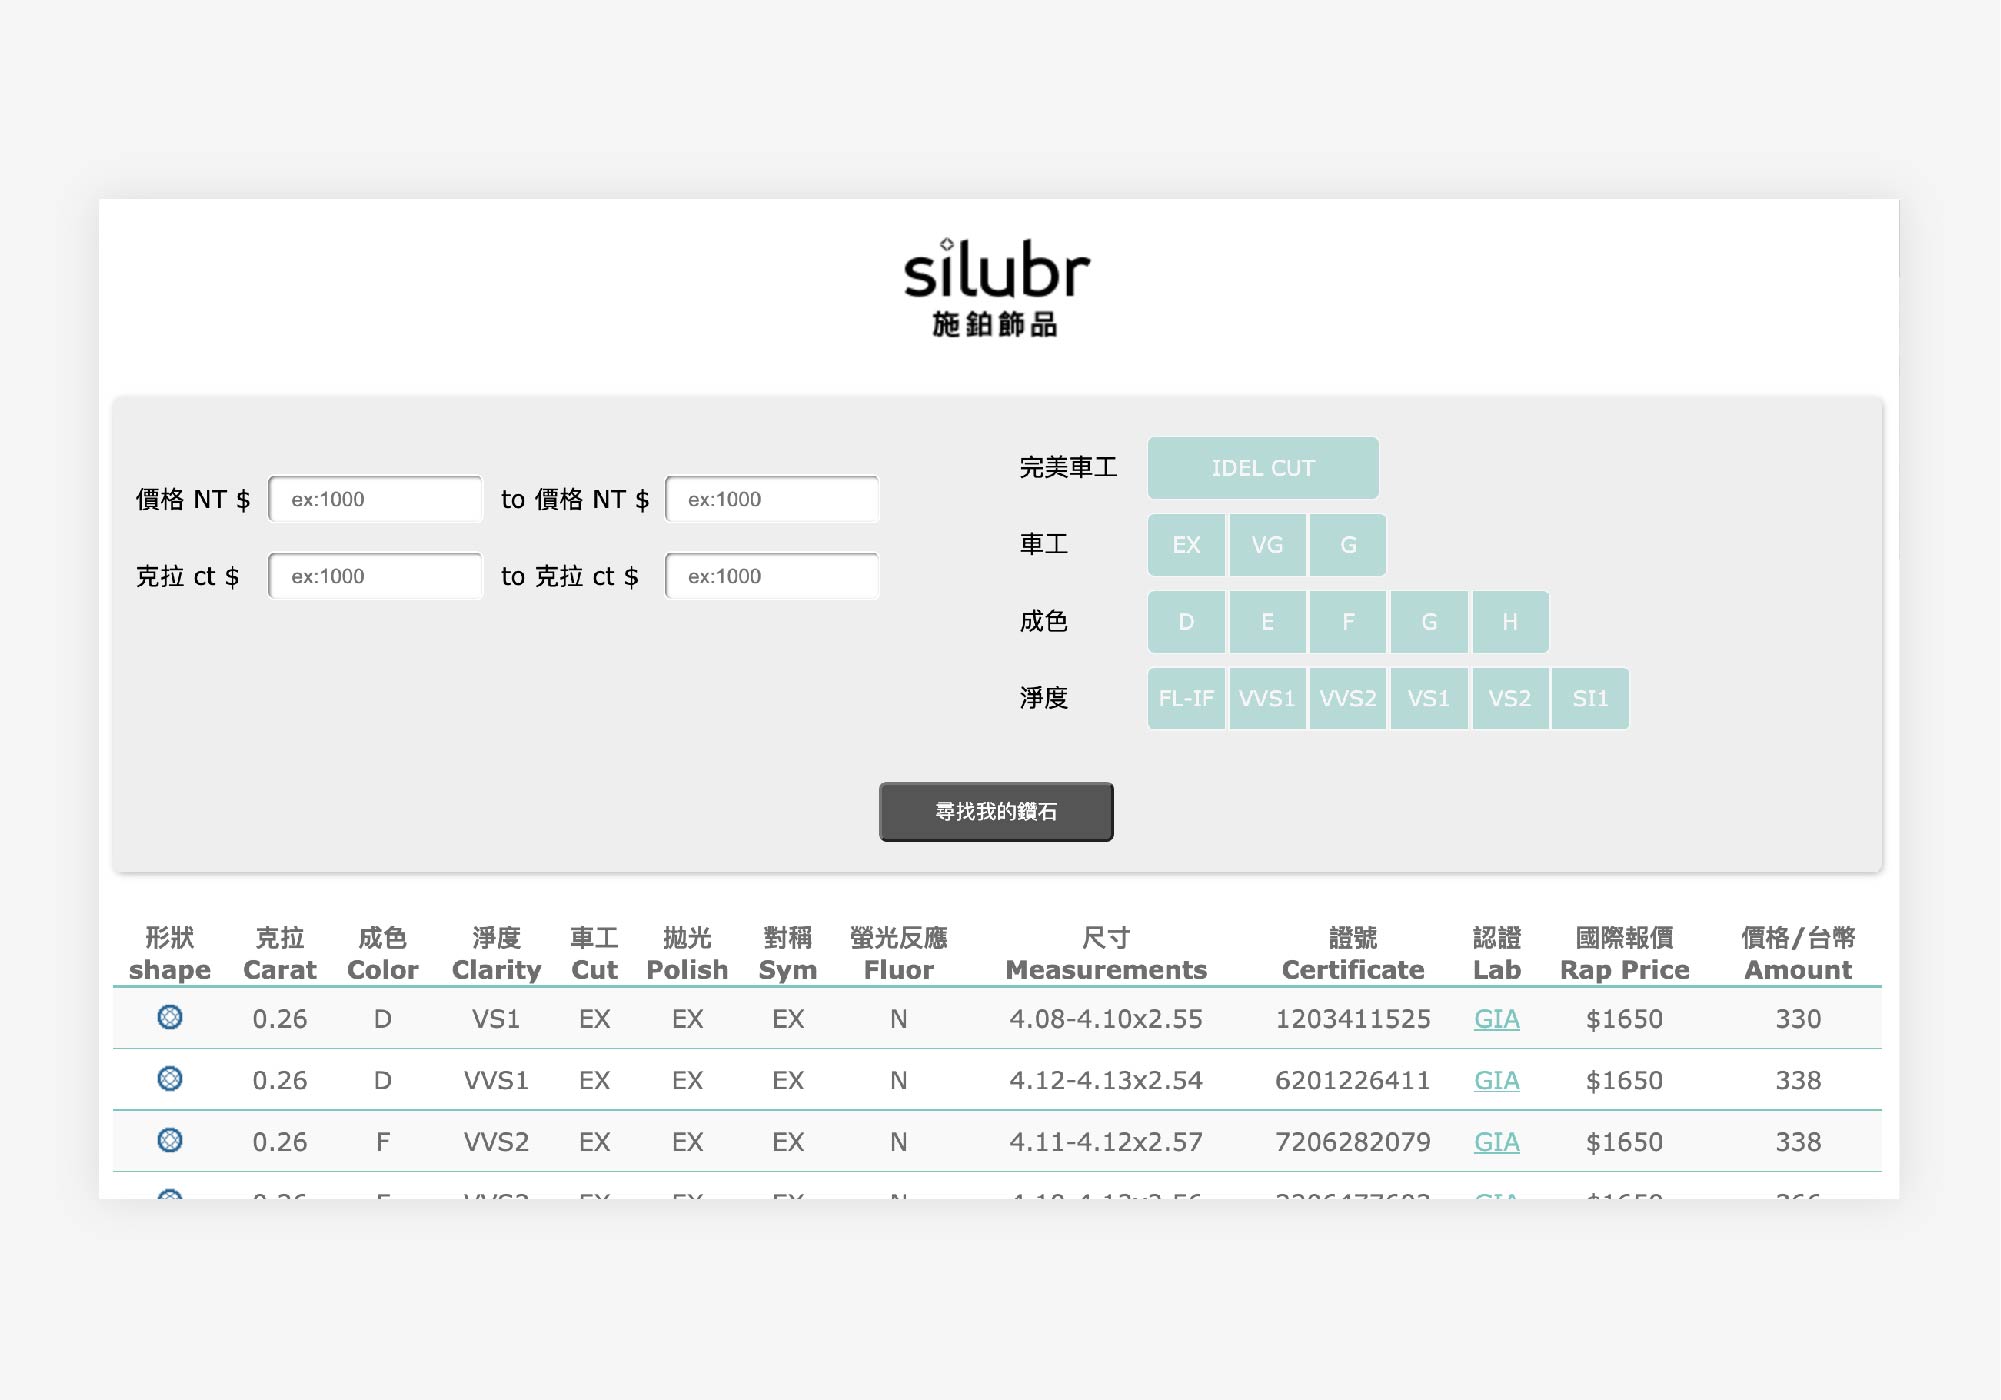This screenshot has height=1400, width=2001.
Task: Click the 形狀 shape column header
Action: click(x=170, y=954)
